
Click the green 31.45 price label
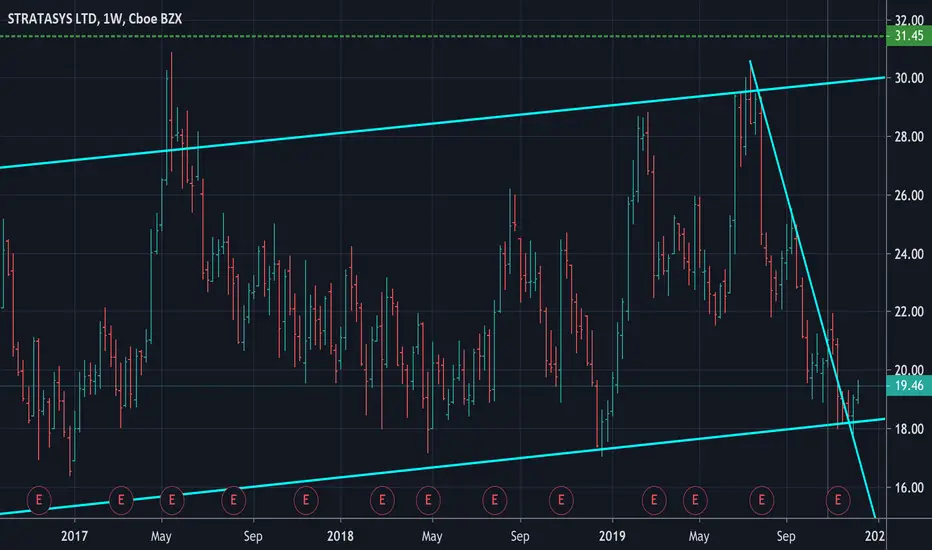coord(909,36)
